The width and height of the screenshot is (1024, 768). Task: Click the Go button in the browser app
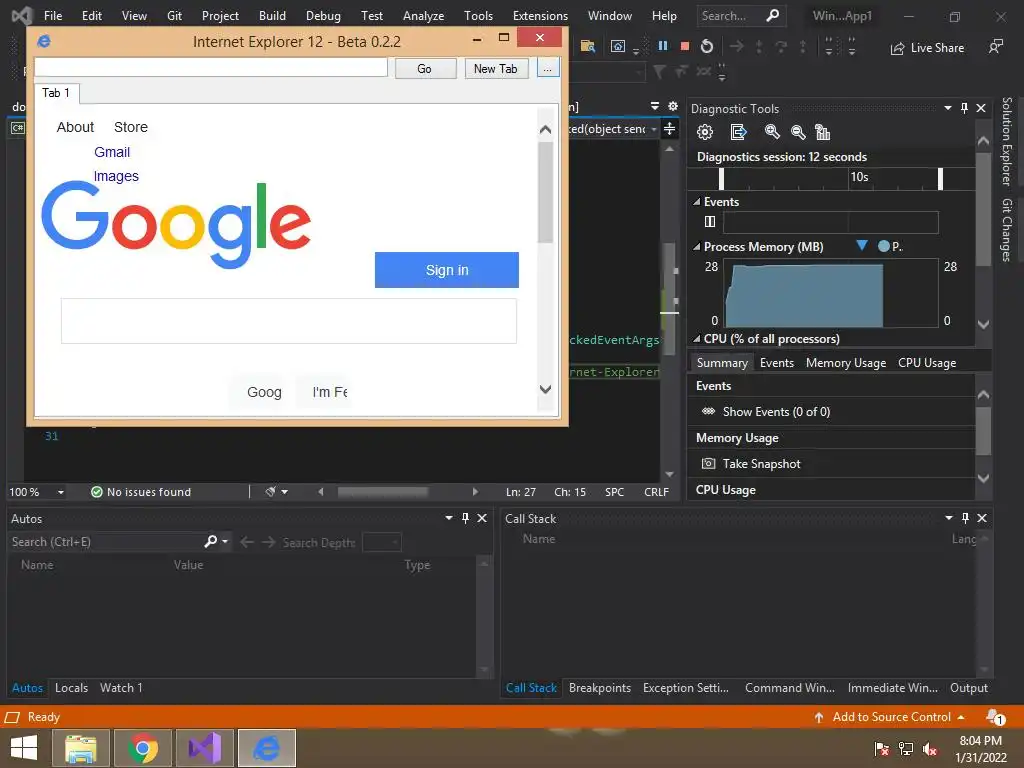coord(424,69)
